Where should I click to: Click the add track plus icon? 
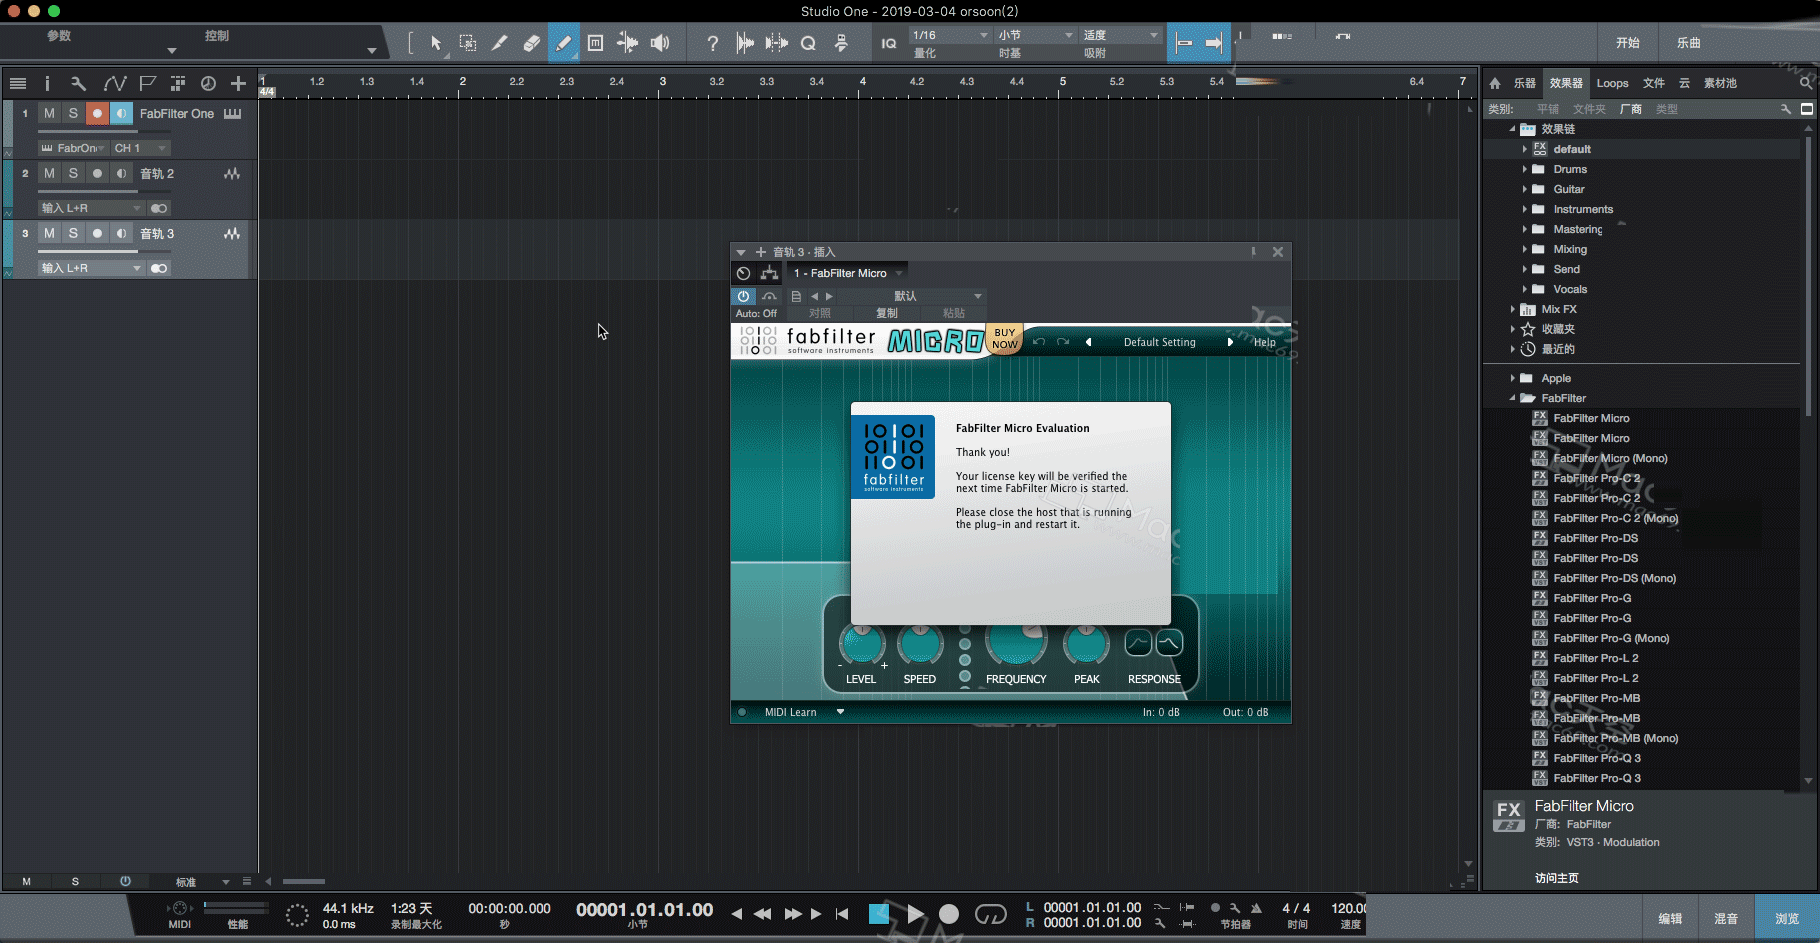click(238, 84)
